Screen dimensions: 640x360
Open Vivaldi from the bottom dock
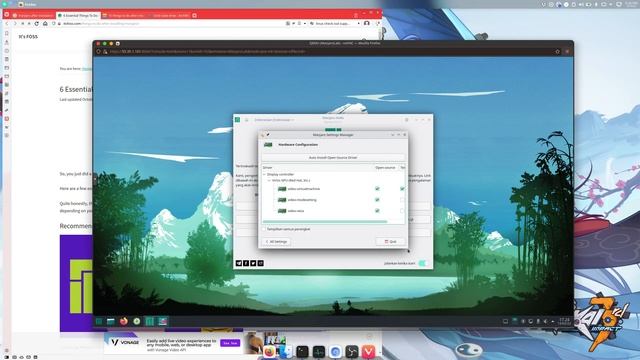(x=369, y=351)
